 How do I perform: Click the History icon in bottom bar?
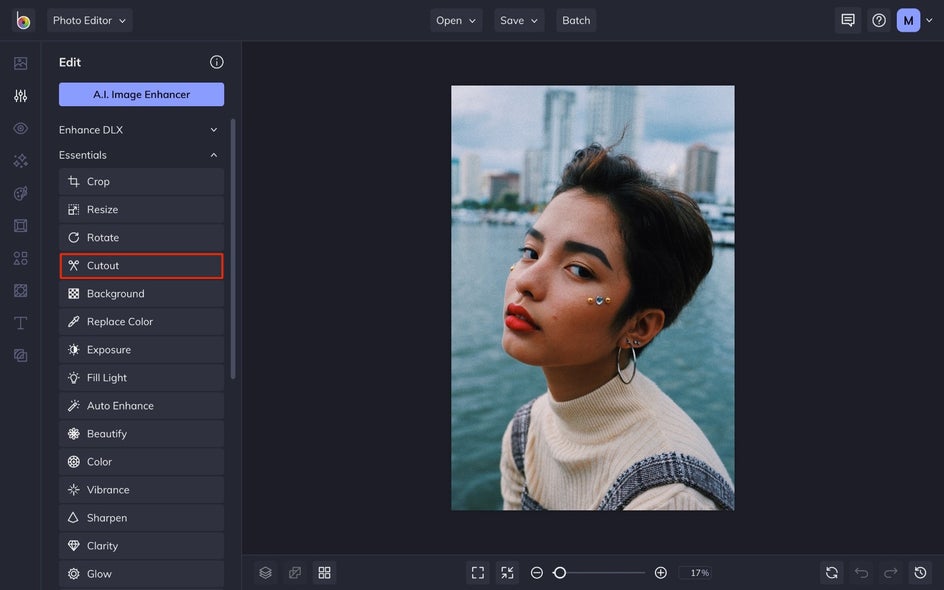coord(921,573)
